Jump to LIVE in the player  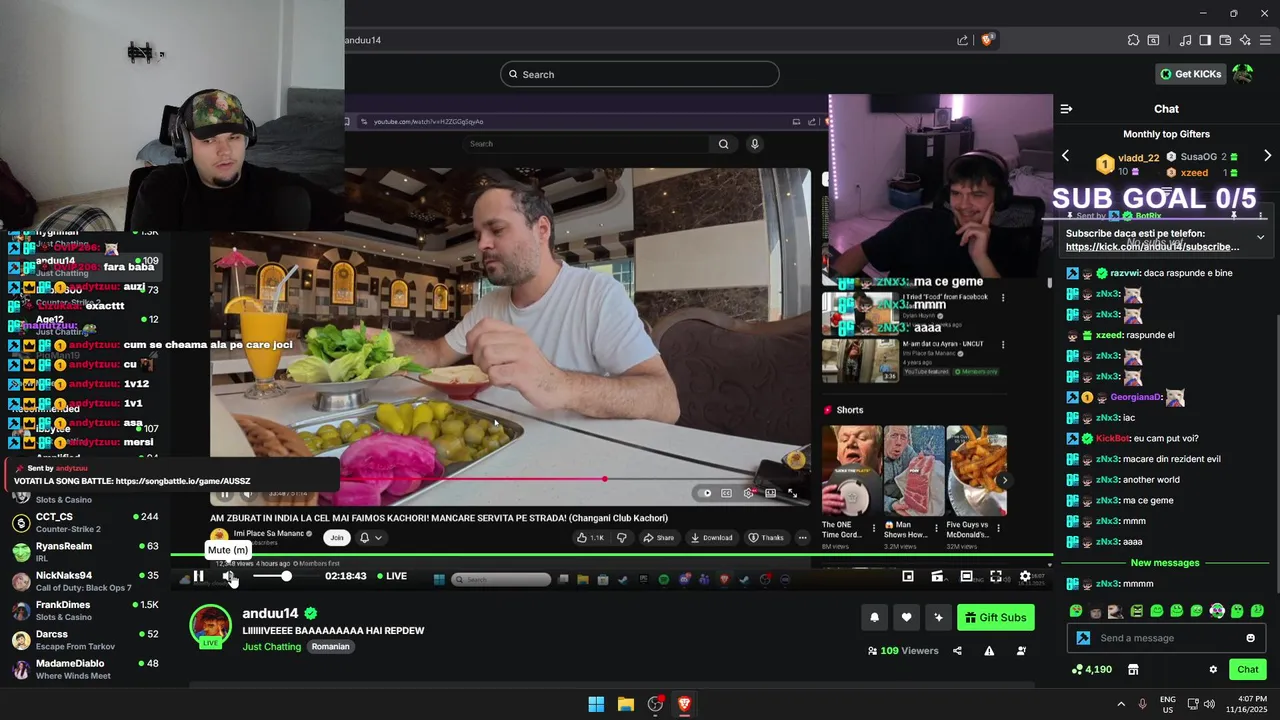point(392,576)
